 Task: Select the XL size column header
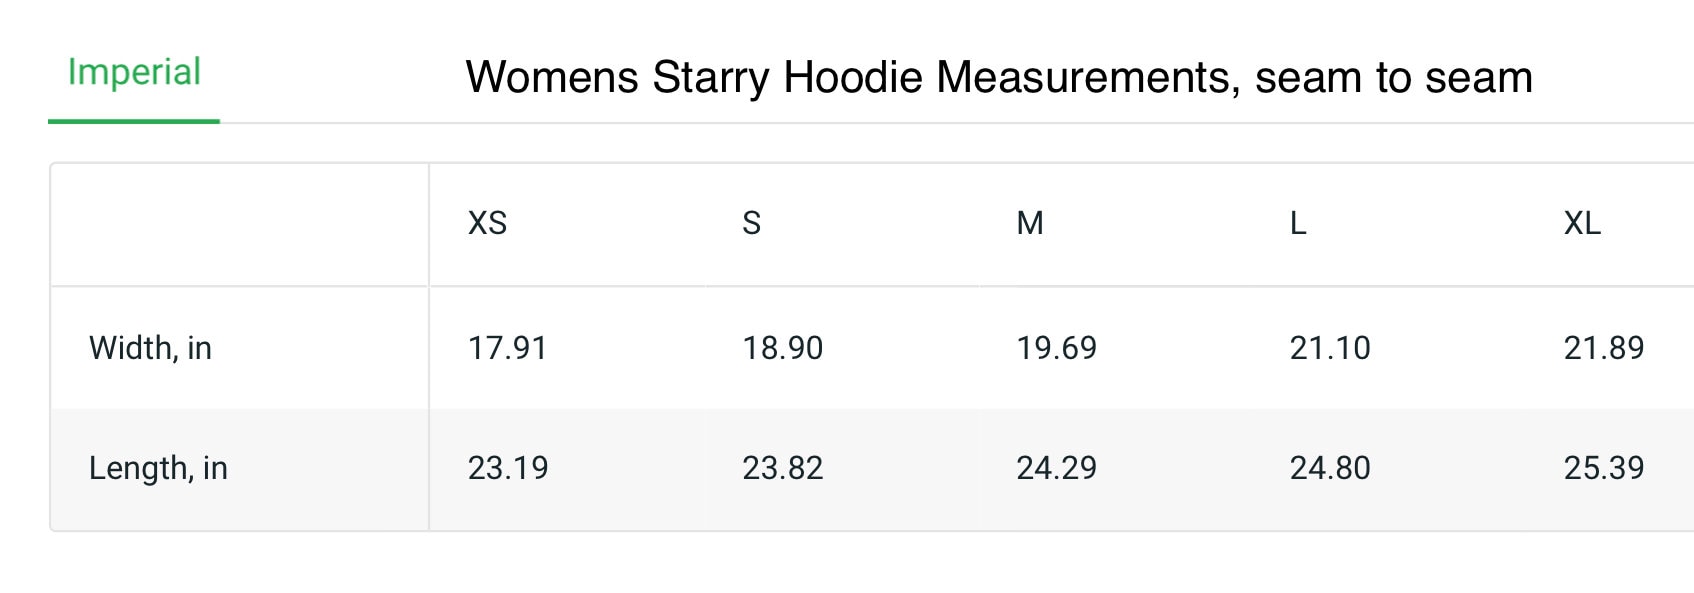(x=1582, y=223)
